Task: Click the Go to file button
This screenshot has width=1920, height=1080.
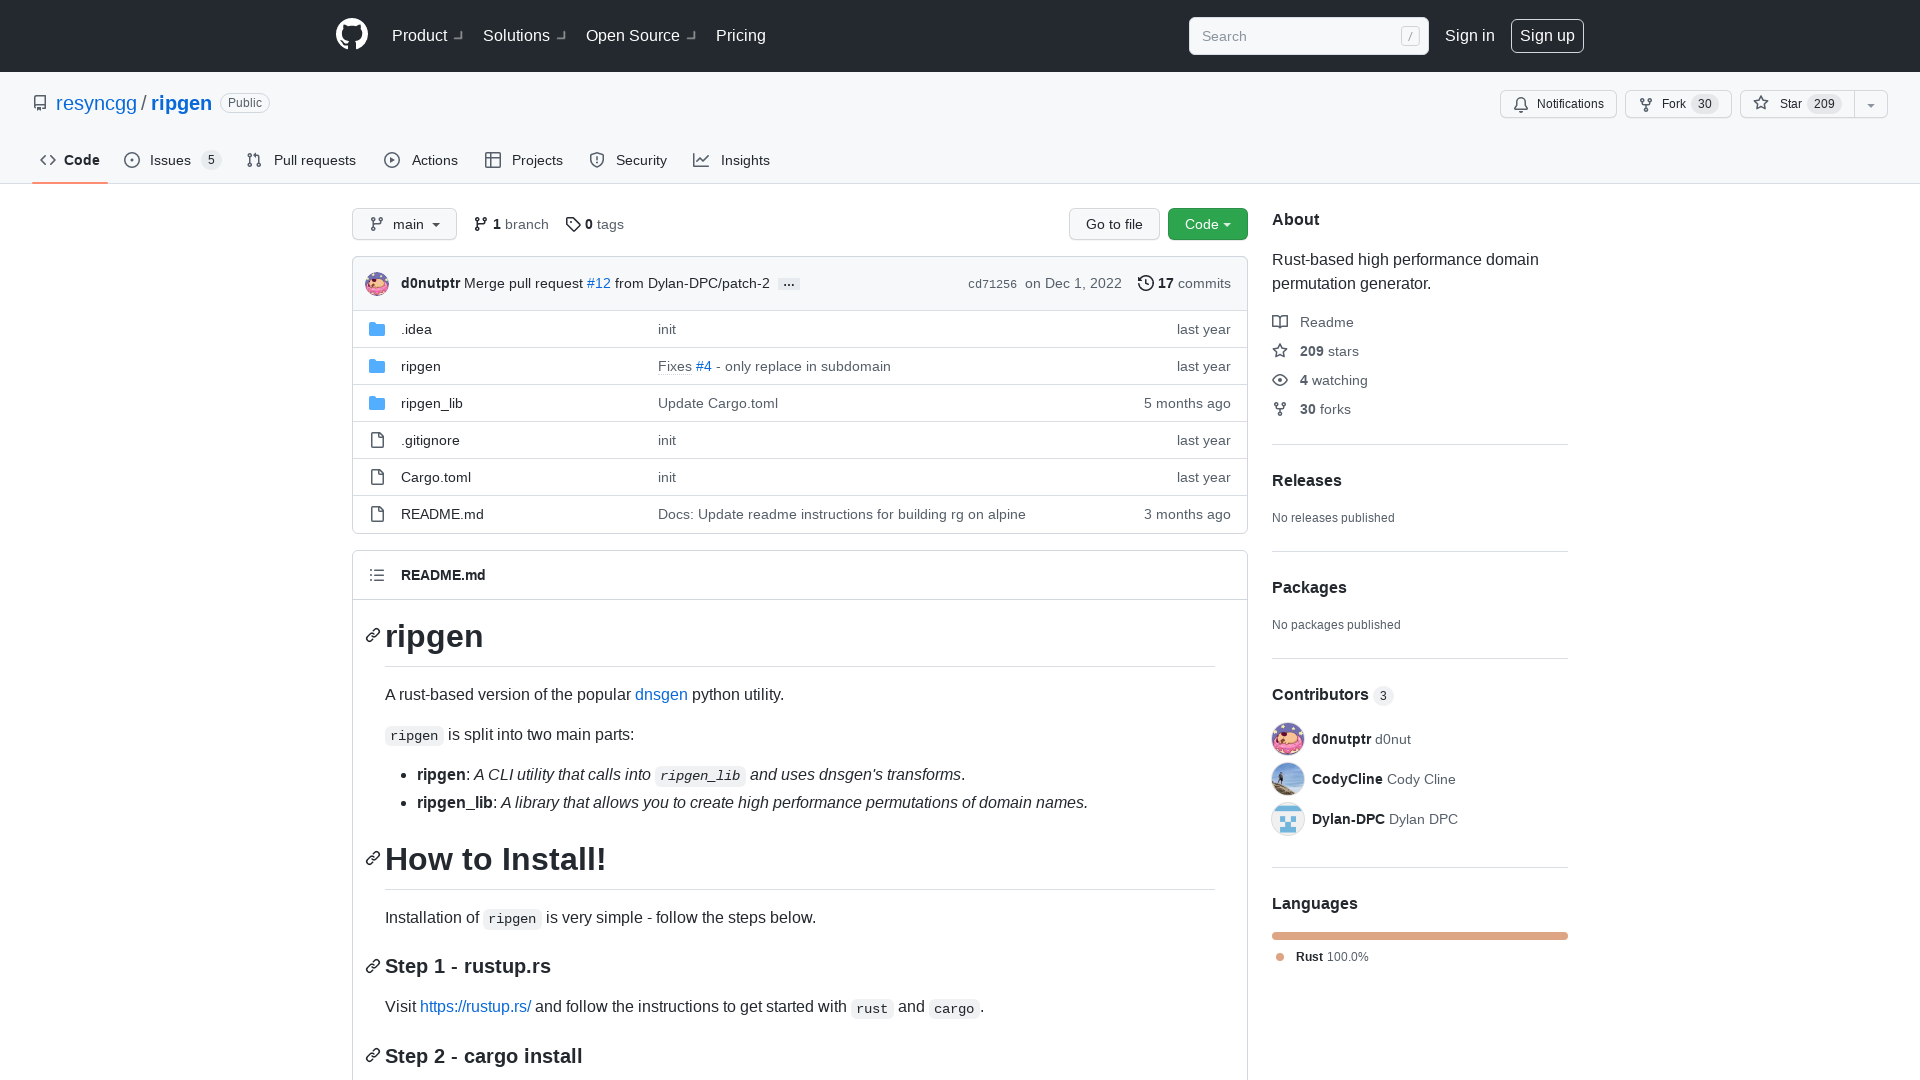Action: coord(1114,224)
